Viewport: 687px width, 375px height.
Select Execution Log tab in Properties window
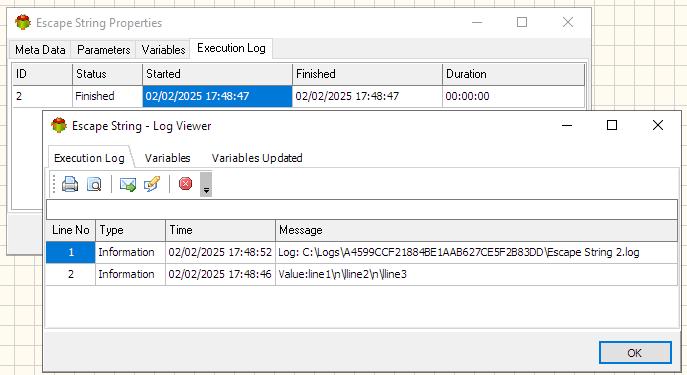tap(231, 48)
